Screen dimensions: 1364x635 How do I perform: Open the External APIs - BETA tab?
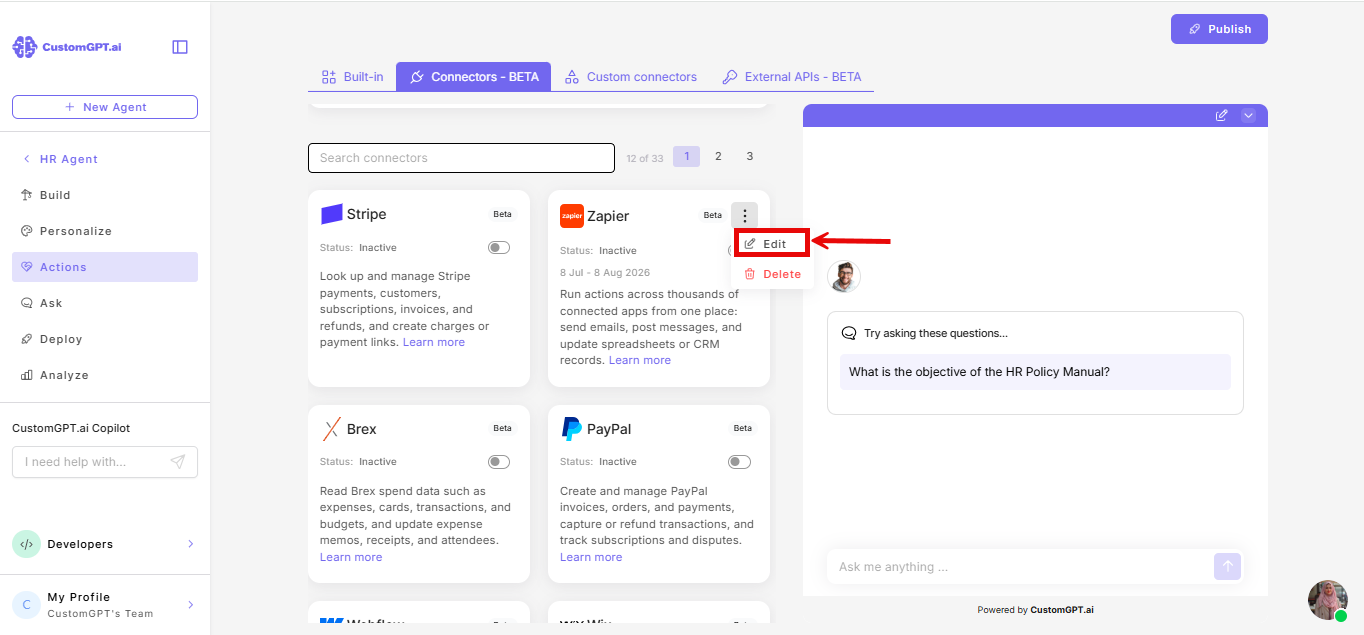click(791, 77)
